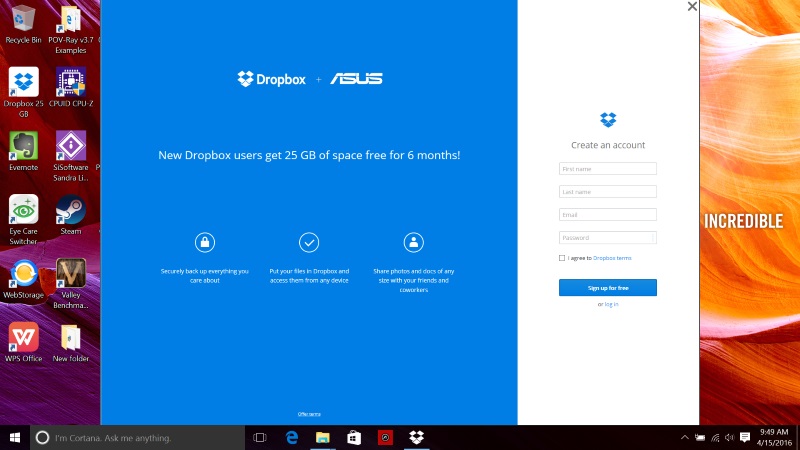Click the taskbar clock and date
The width and height of the screenshot is (800, 450).
[x=774, y=438]
